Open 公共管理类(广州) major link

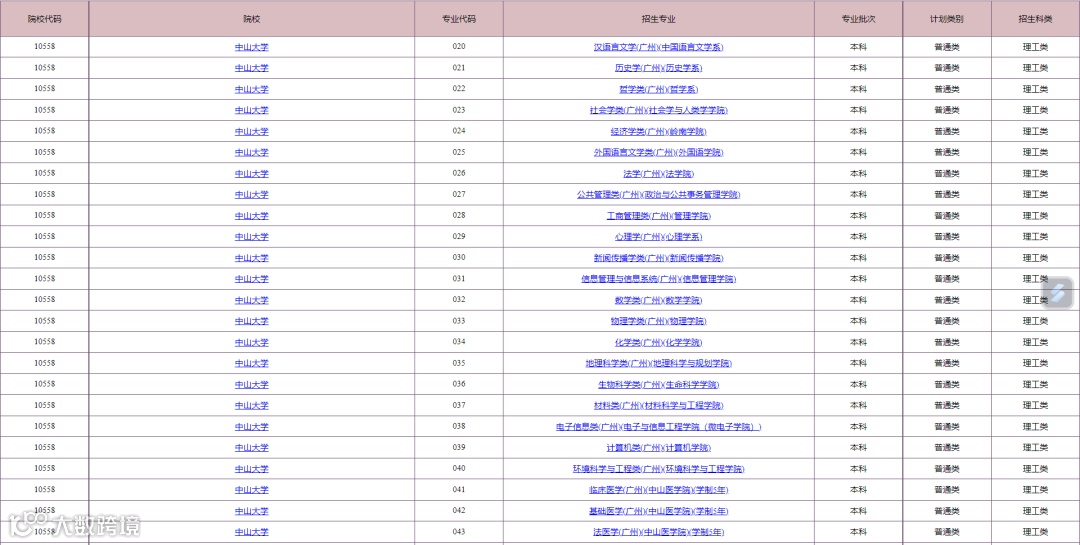(x=658, y=194)
